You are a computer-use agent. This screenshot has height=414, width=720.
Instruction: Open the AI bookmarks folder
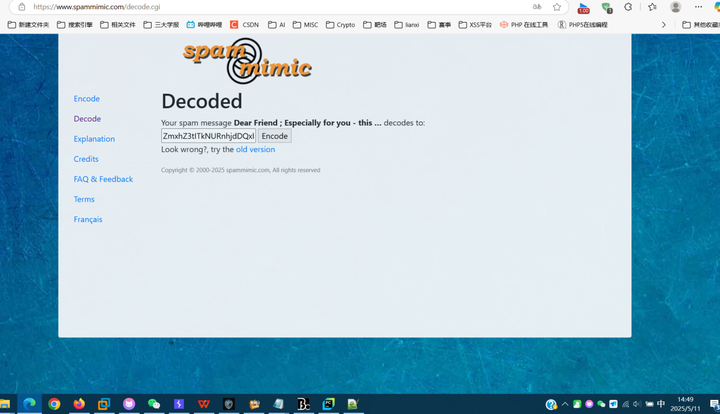point(276,25)
